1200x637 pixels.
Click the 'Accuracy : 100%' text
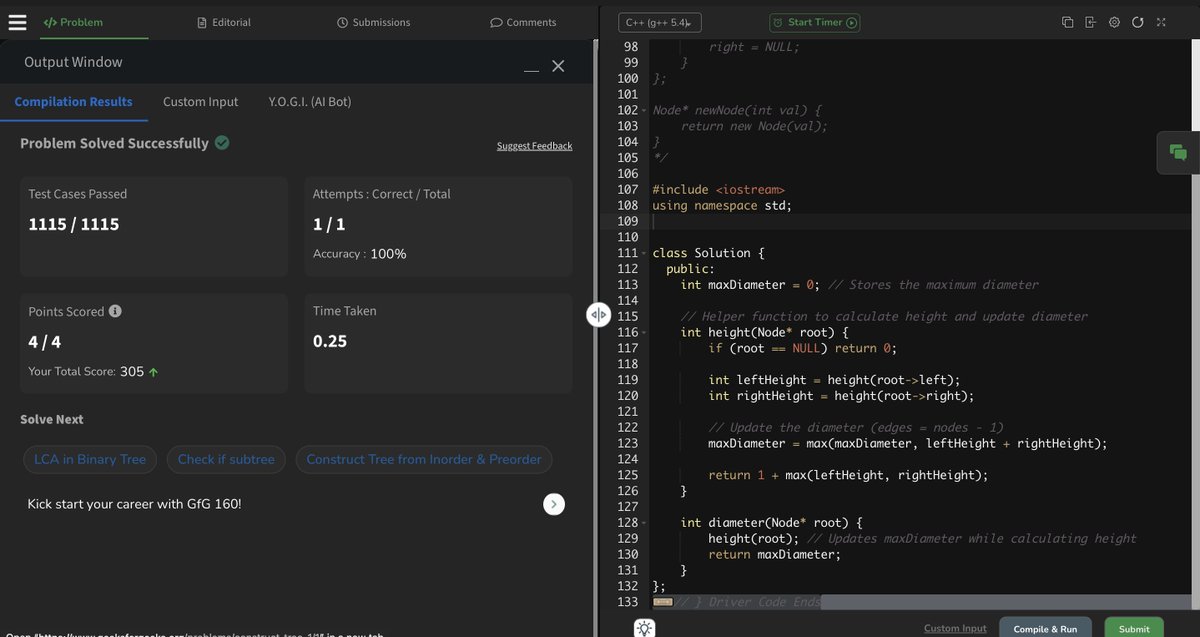[x=360, y=254]
